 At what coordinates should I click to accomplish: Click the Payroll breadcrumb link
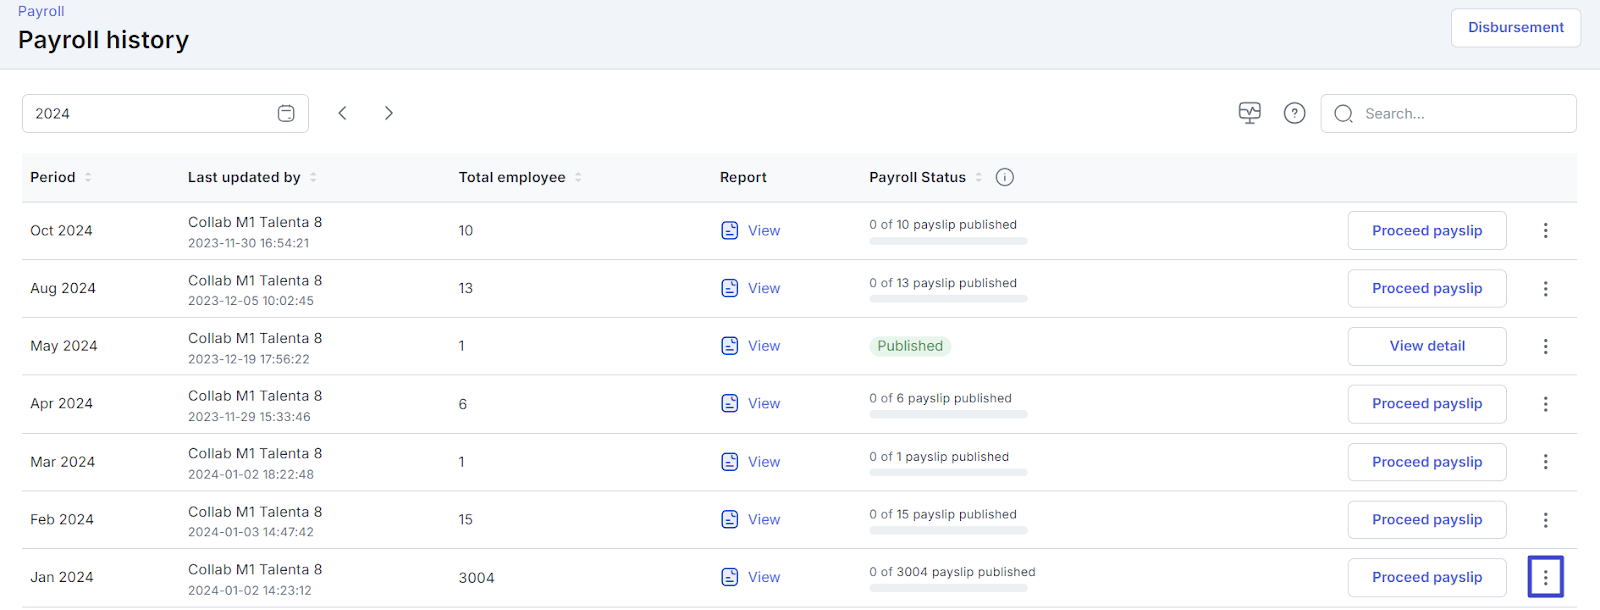point(41,11)
